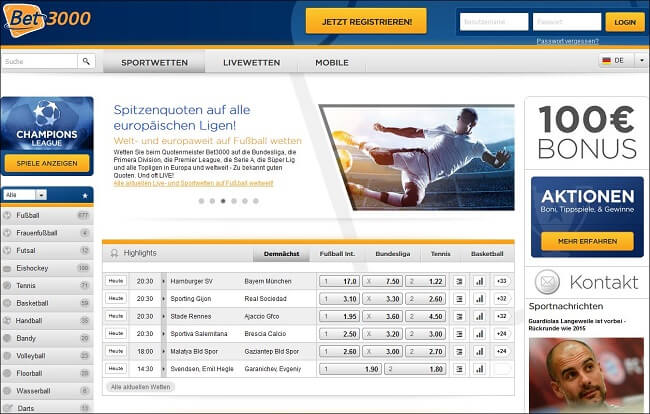Click the favorites star in sports list header
Image resolution: width=650 pixels, height=414 pixels.
(85, 195)
